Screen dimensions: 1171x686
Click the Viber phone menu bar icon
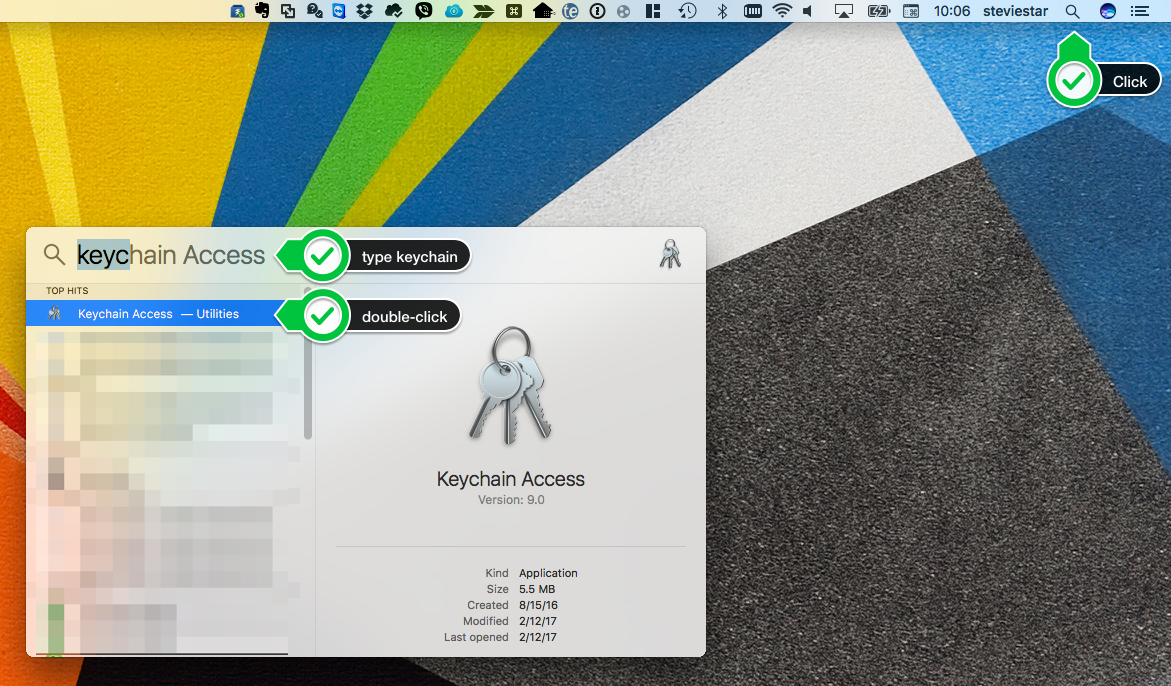coord(423,11)
